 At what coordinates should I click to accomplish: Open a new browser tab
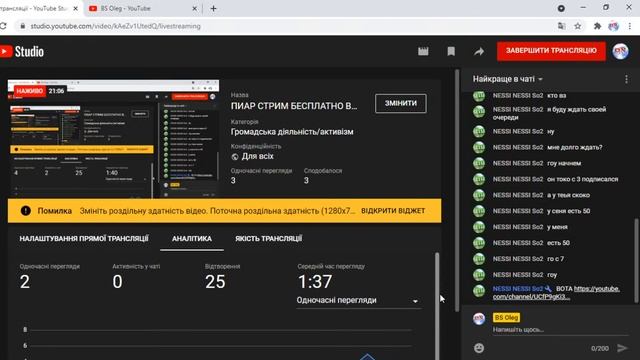tap(213, 8)
